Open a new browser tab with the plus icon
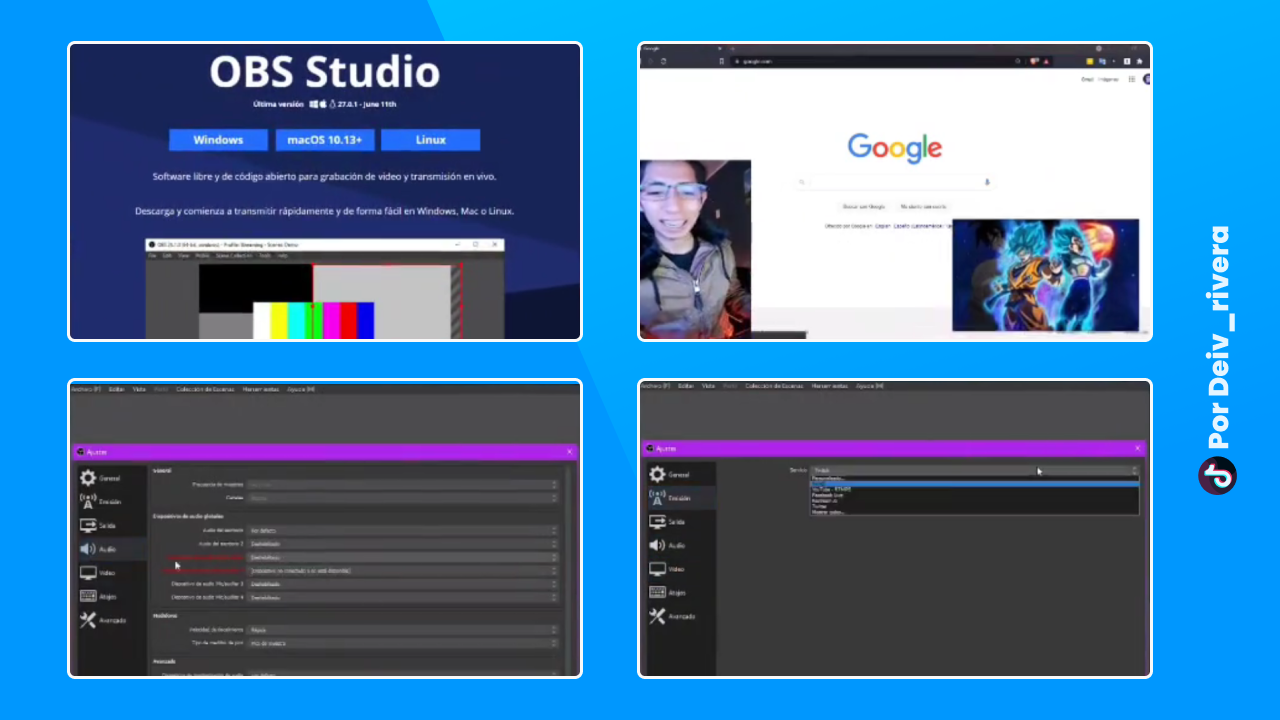Image resolution: width=1280 pixels, height=720 pixels. [x=731, y=48]
